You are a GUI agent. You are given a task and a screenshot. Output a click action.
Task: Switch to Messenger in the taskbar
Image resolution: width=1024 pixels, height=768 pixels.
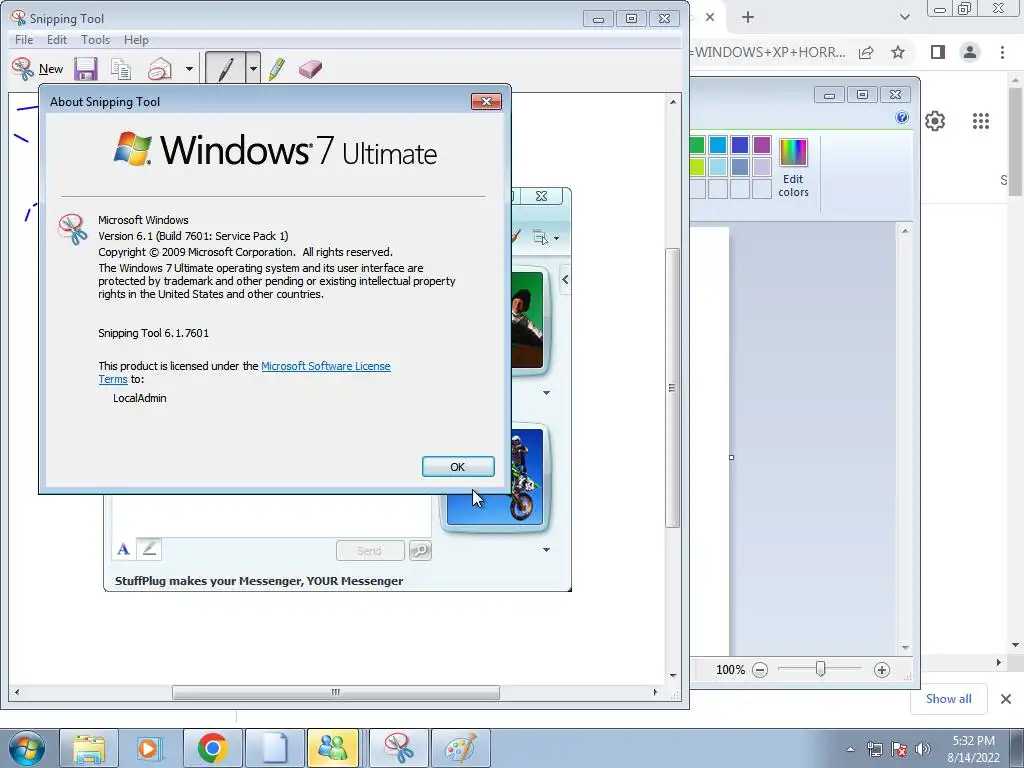[x=334, y=748]
